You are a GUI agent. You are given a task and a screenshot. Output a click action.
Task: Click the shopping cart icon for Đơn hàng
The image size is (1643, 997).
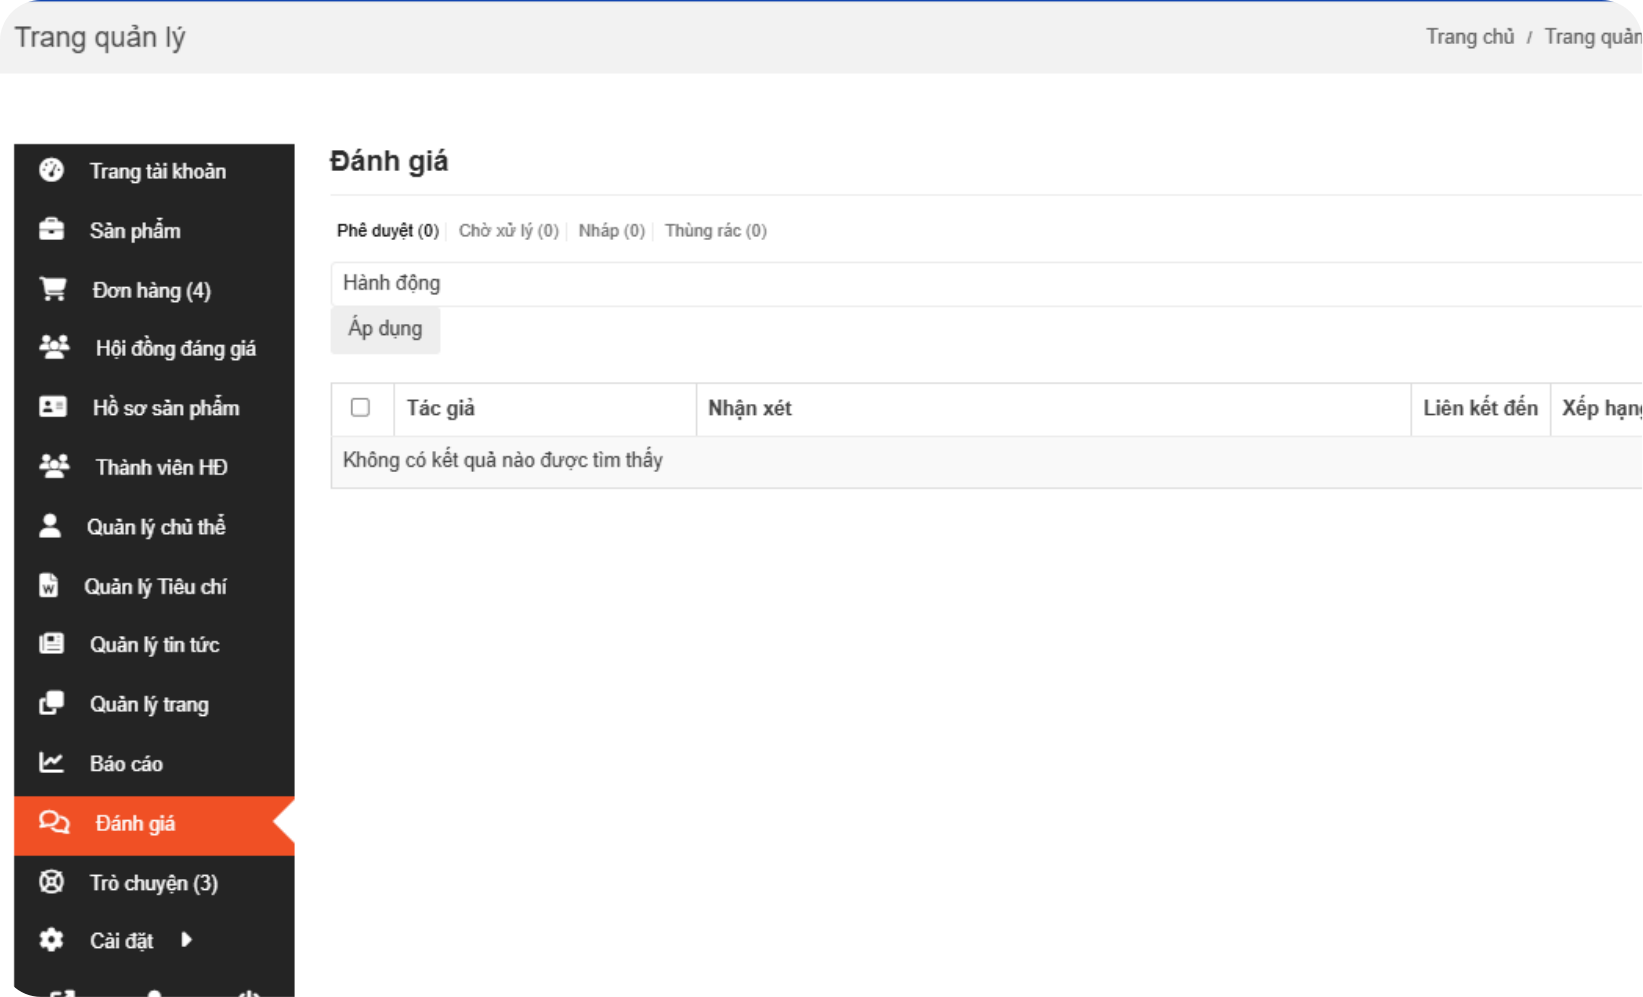click(x=52, y=290)
